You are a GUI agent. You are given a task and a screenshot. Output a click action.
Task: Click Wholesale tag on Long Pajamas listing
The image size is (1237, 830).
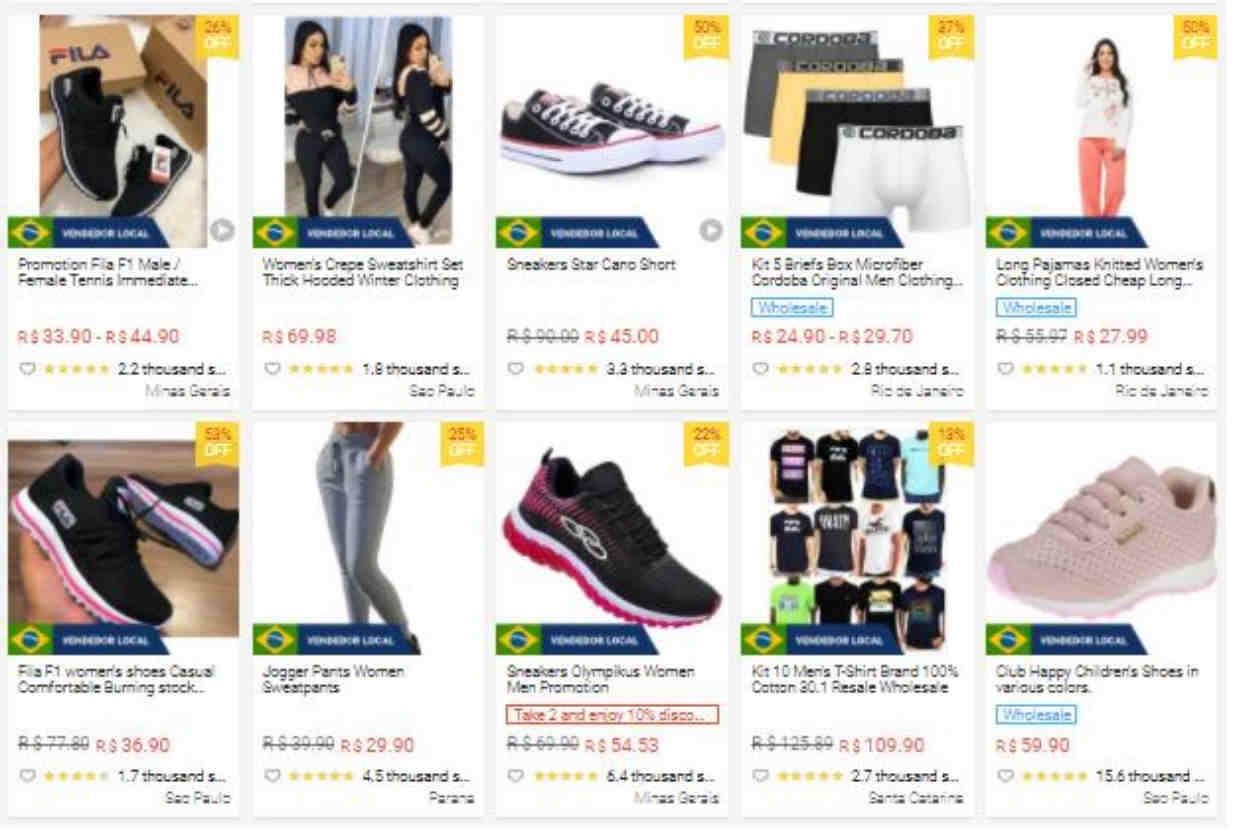(x=1037, y=308)
